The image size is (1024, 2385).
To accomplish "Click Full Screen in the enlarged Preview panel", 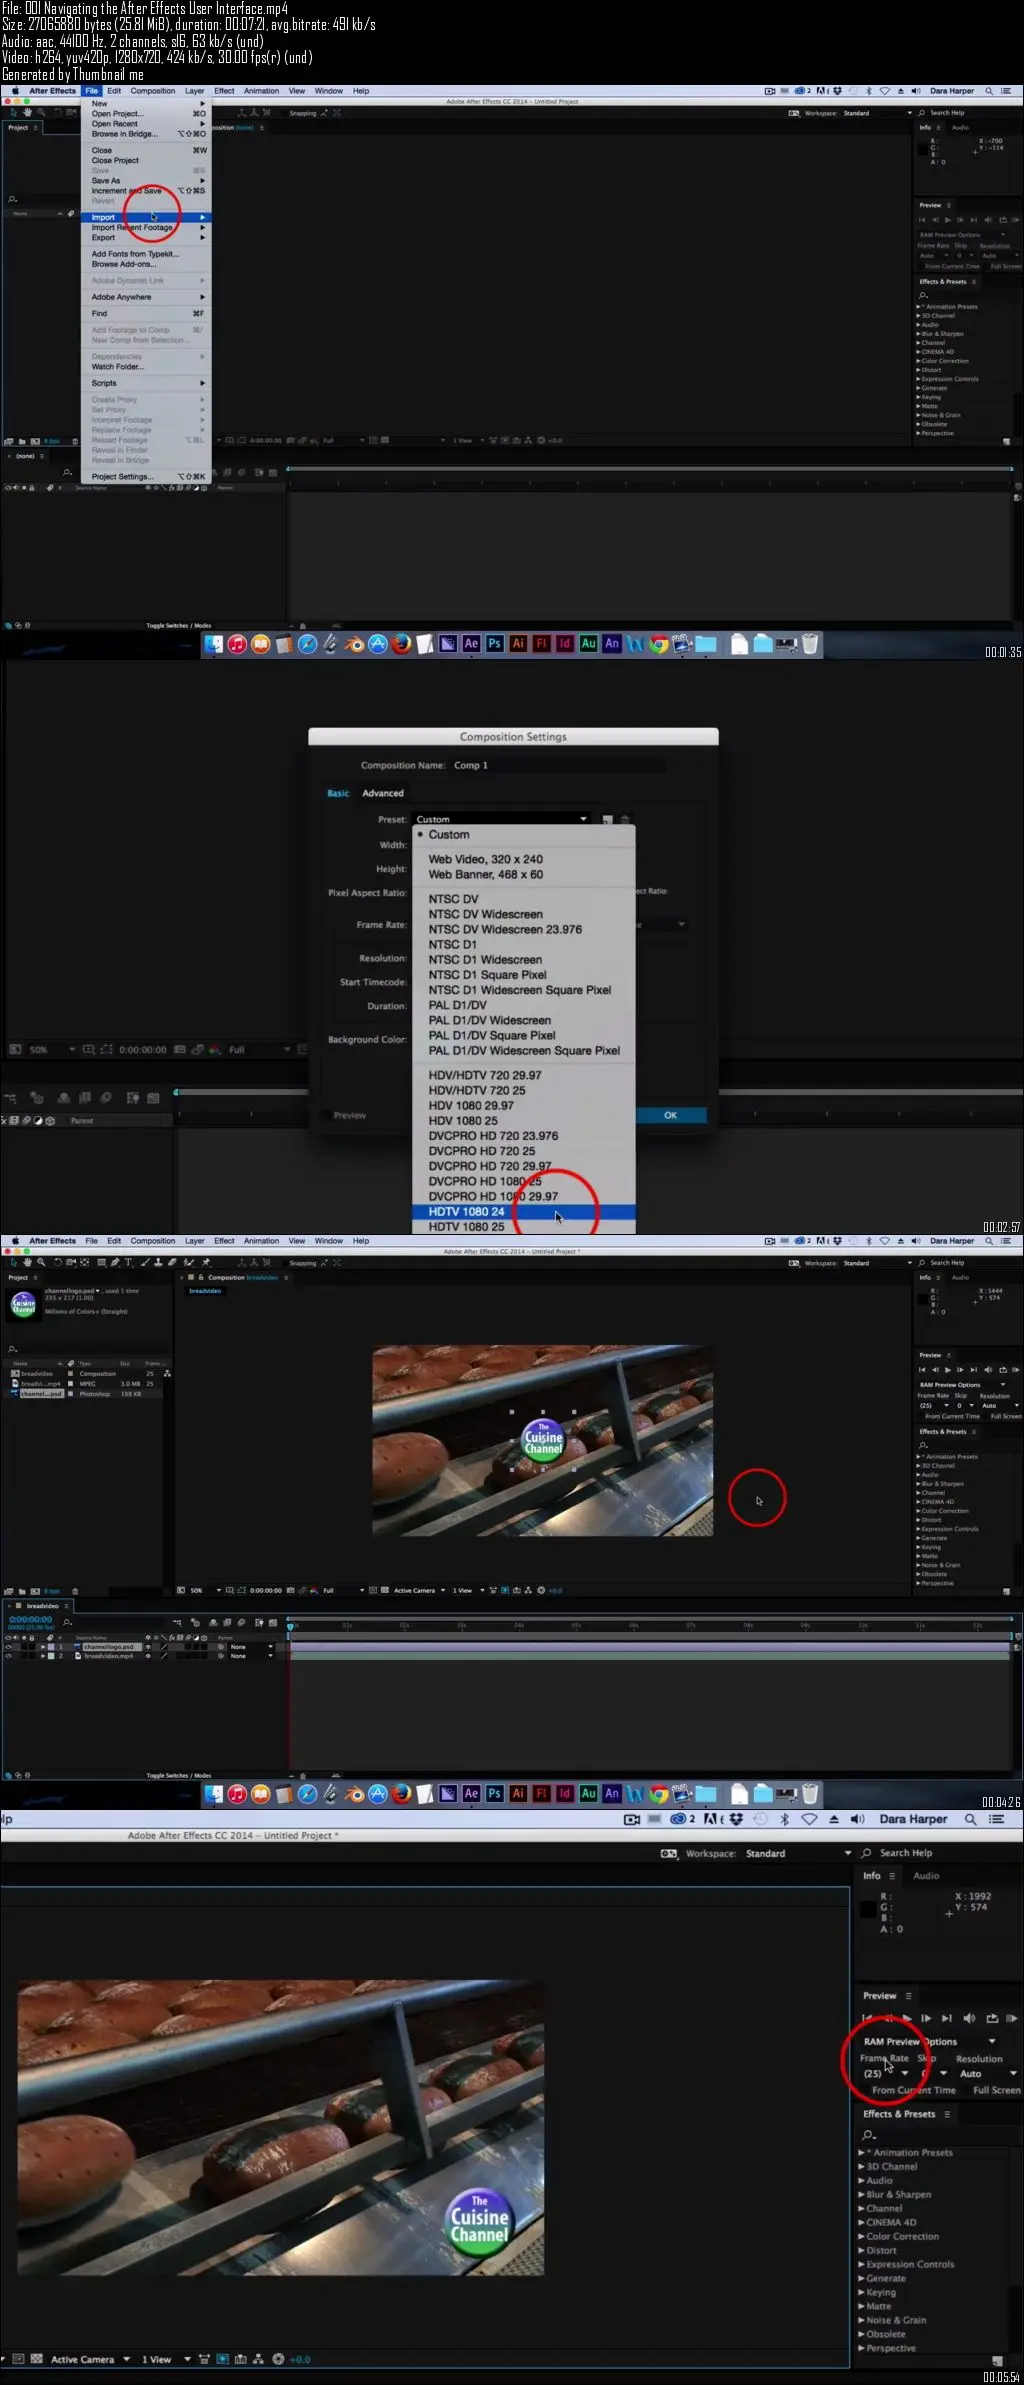I will pyautogui.click(x=997, y=2090).
